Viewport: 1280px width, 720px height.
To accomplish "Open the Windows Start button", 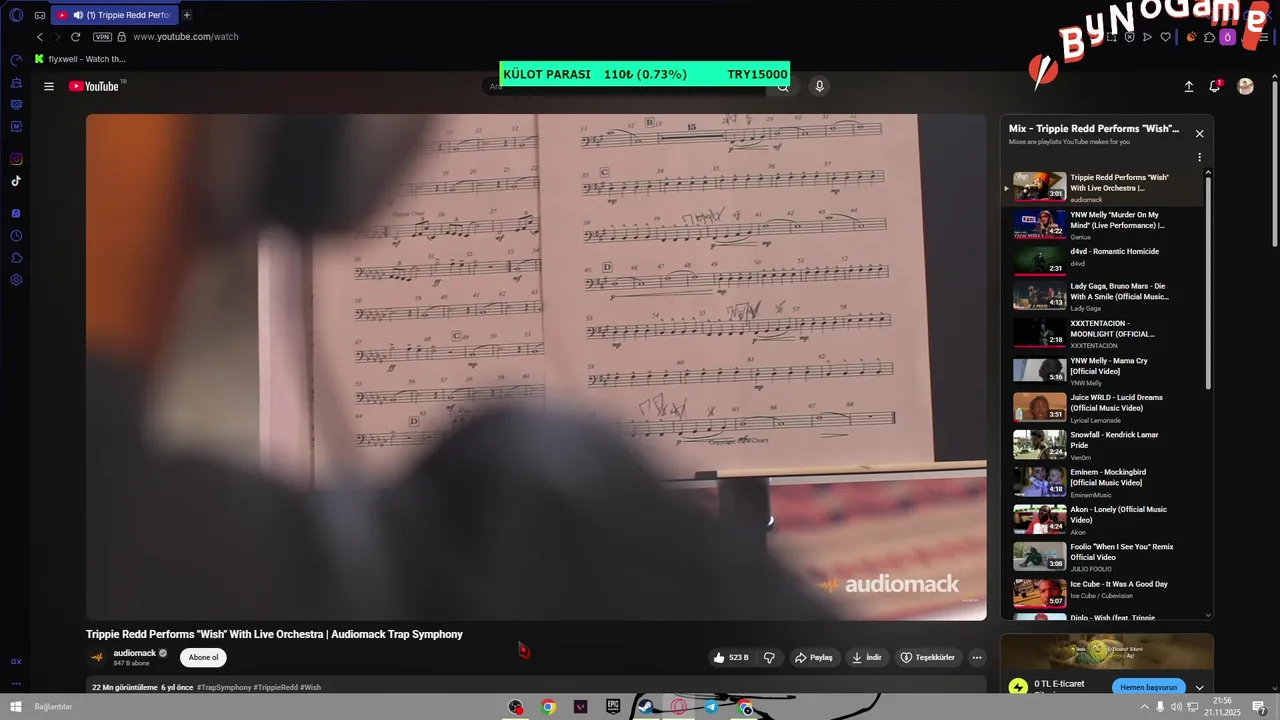I will (x=15, y=707).
